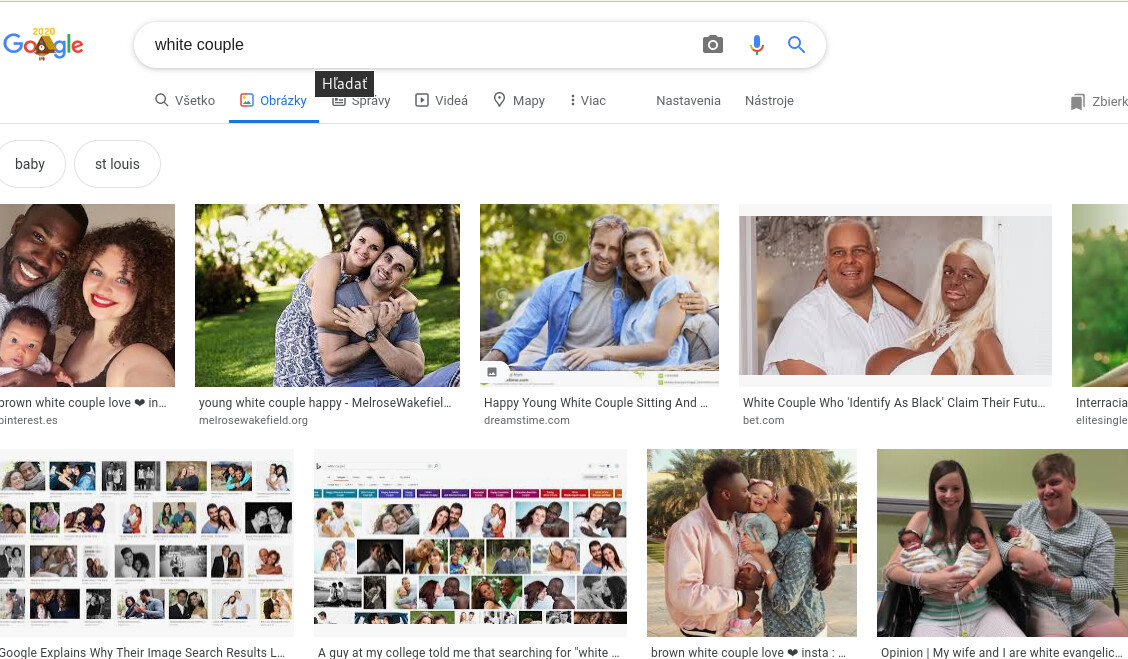Open the Videá results tab
1128x659 pixels.
click(441, 101)
